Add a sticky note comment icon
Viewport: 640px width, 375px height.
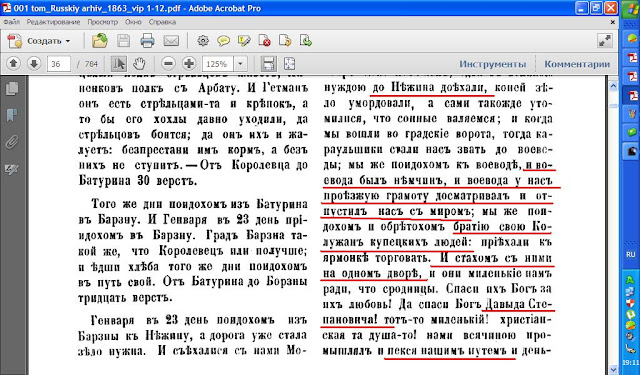223,41
